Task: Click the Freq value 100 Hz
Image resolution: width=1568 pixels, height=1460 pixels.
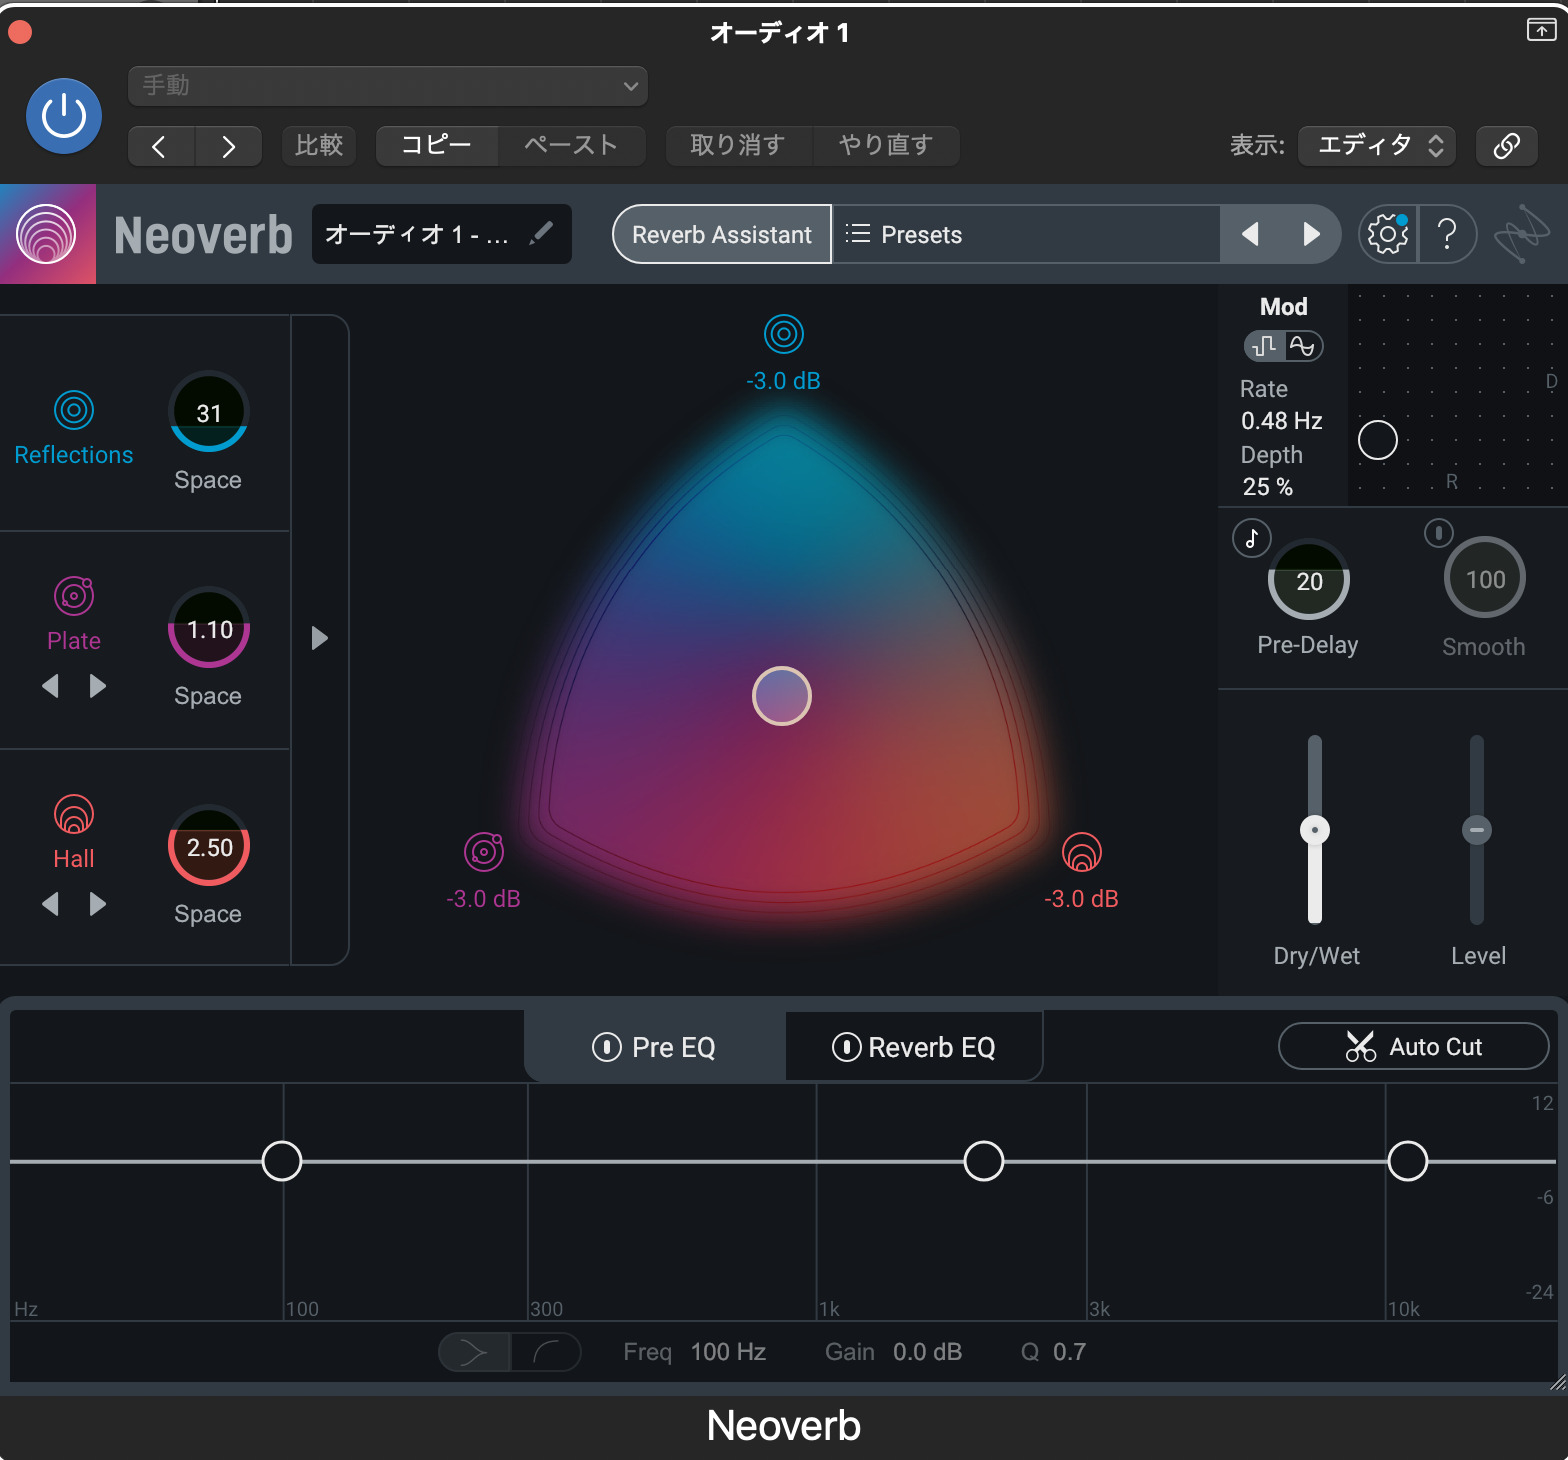Action: [x=728, y=1352]
